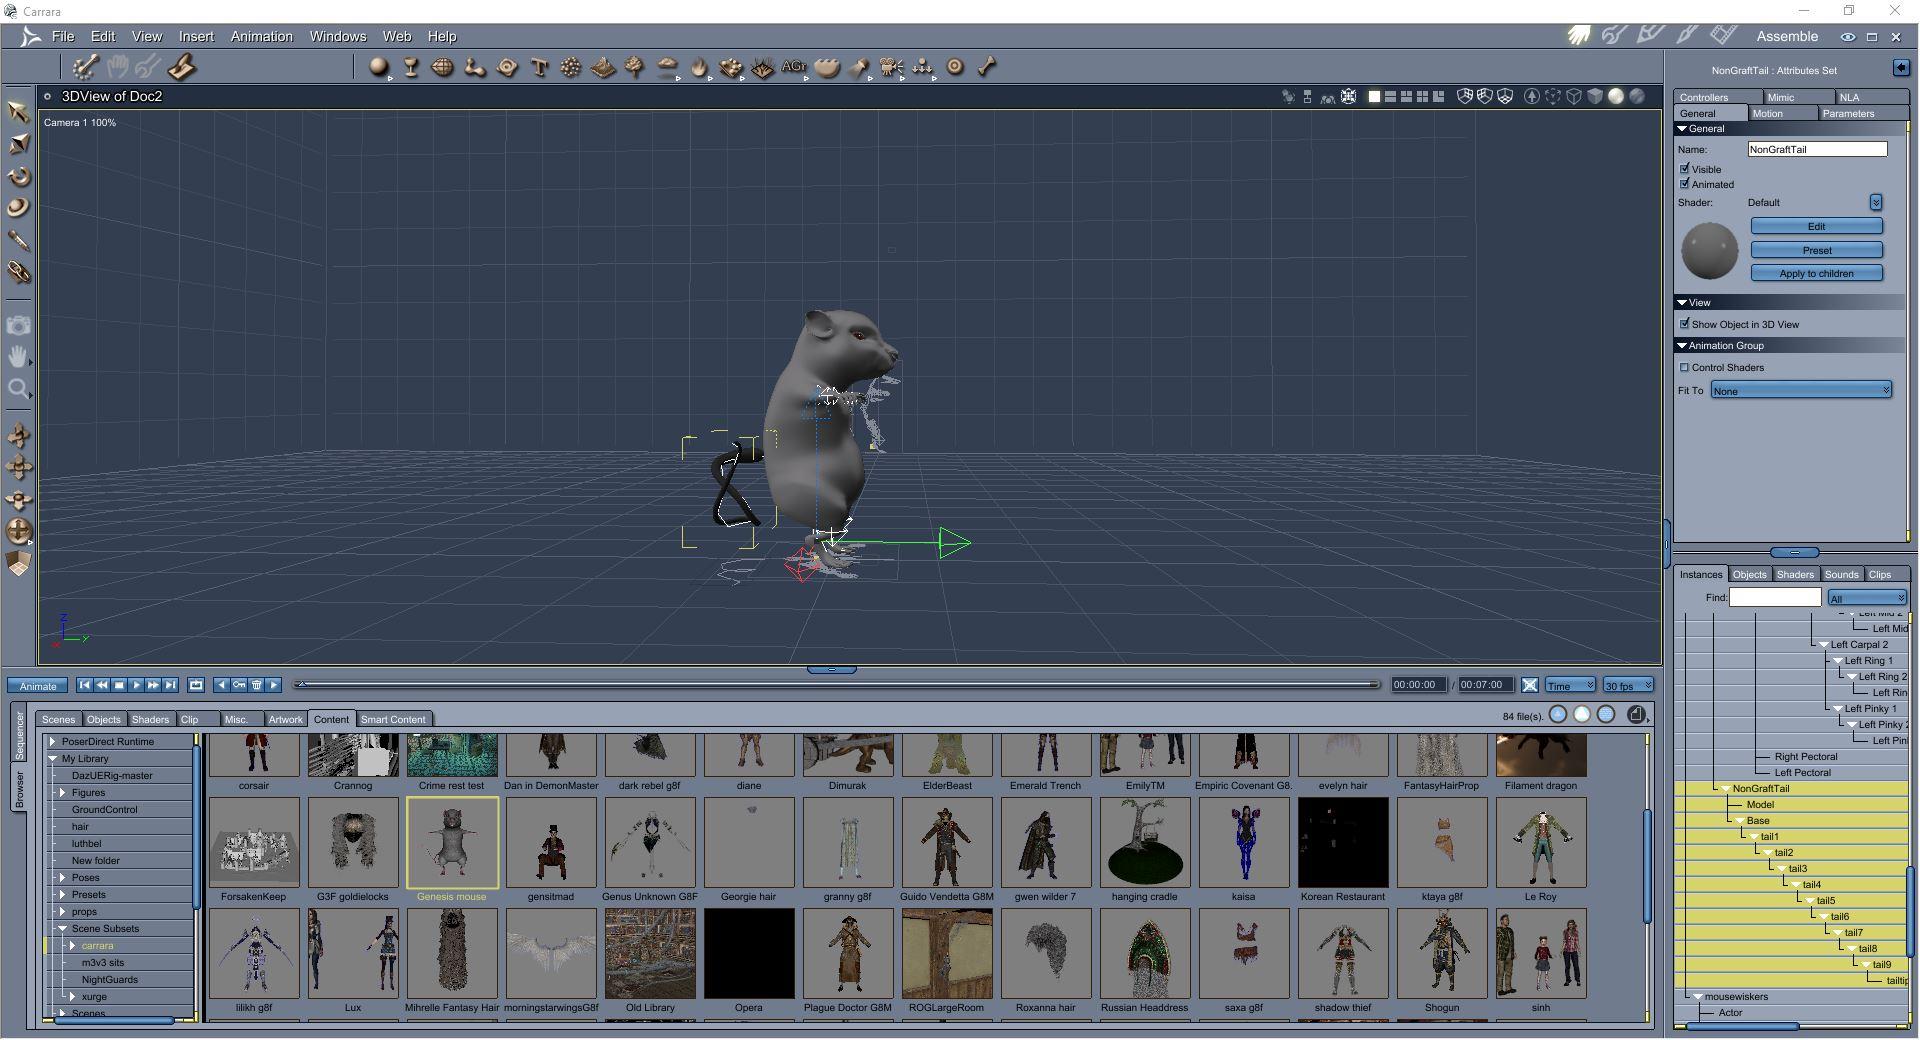The height and width of the screenshot is (1040, 1920).
Task: Open the Time display dropdown
Action: (x=1570, y=685)
